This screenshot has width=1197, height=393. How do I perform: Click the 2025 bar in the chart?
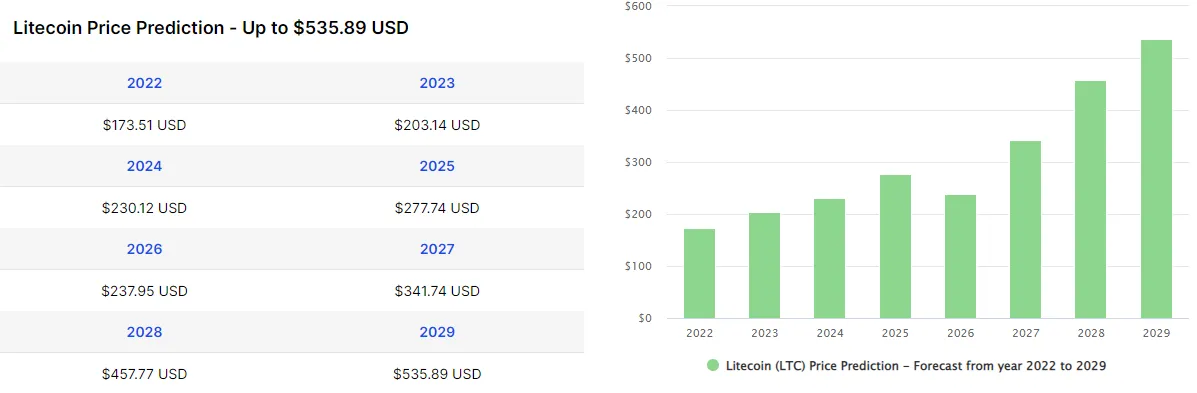coord(895,246)
